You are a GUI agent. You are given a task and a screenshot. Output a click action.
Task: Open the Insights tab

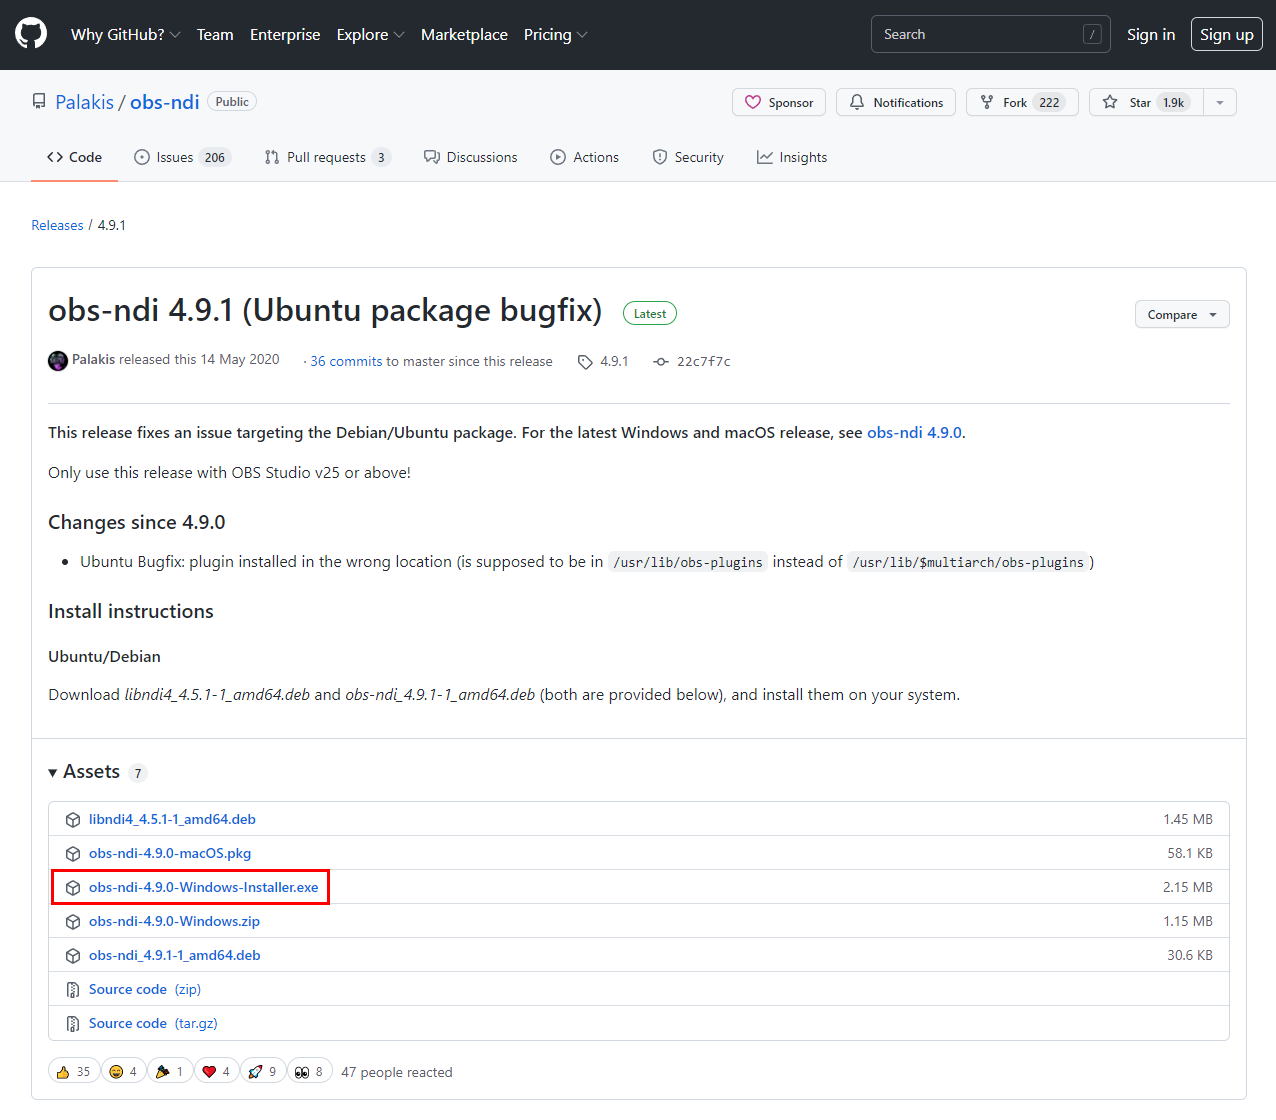[x=792, y=157]
